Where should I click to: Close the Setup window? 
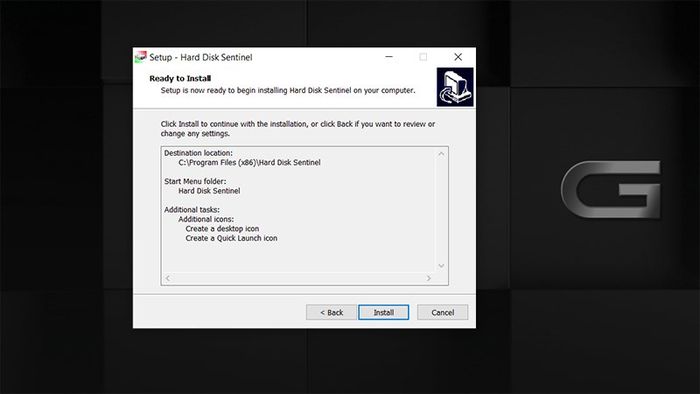[x=458, y=57]
